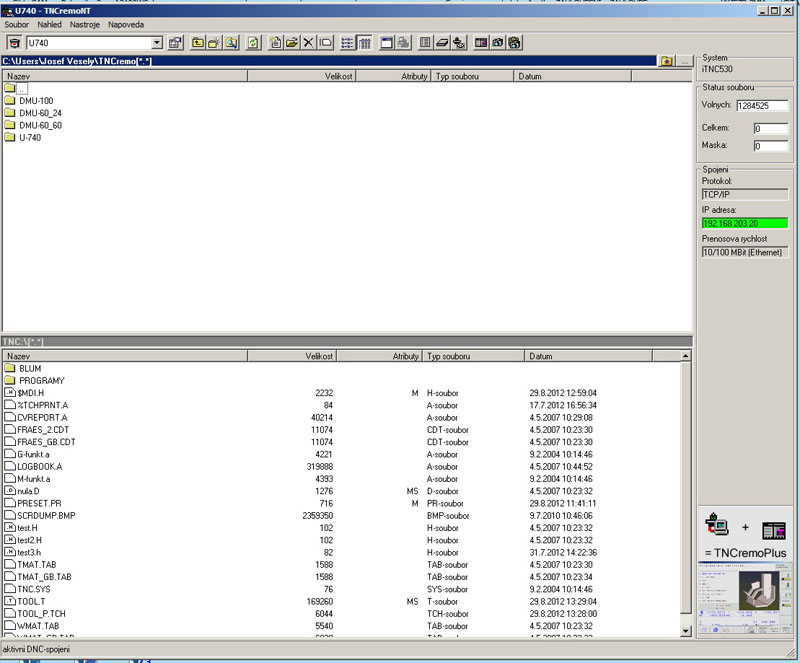Click the connect icon left of U740 box

pos(13,43)
